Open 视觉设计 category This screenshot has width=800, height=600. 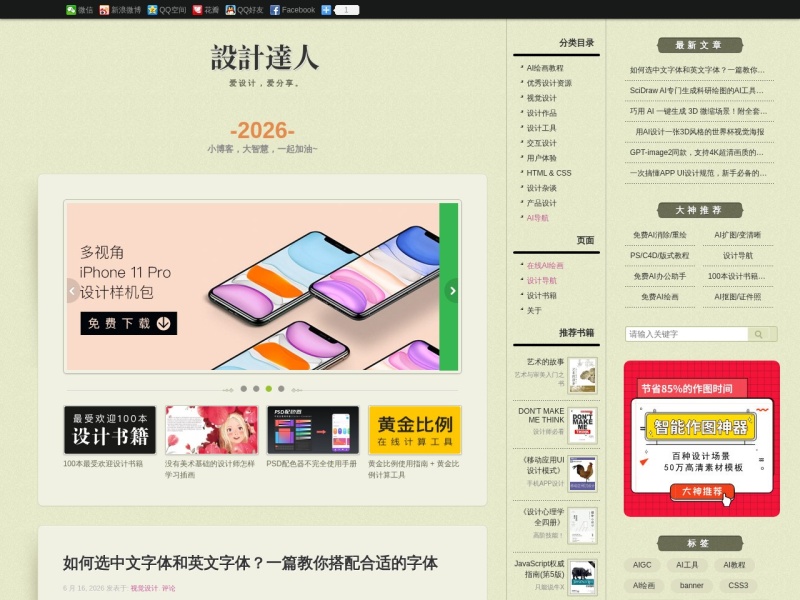(541, 98)
